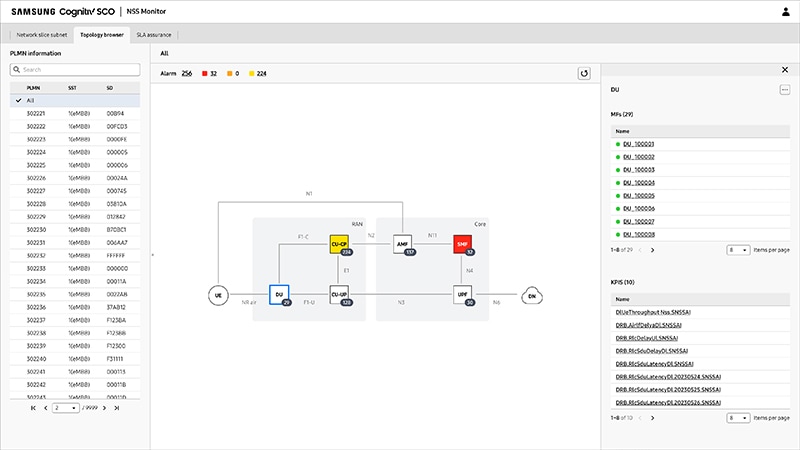800x450 pixels.
Task: Open DRB.AirIfDelayDl.SNSSAI KPI link
Action: click(648, 325)
